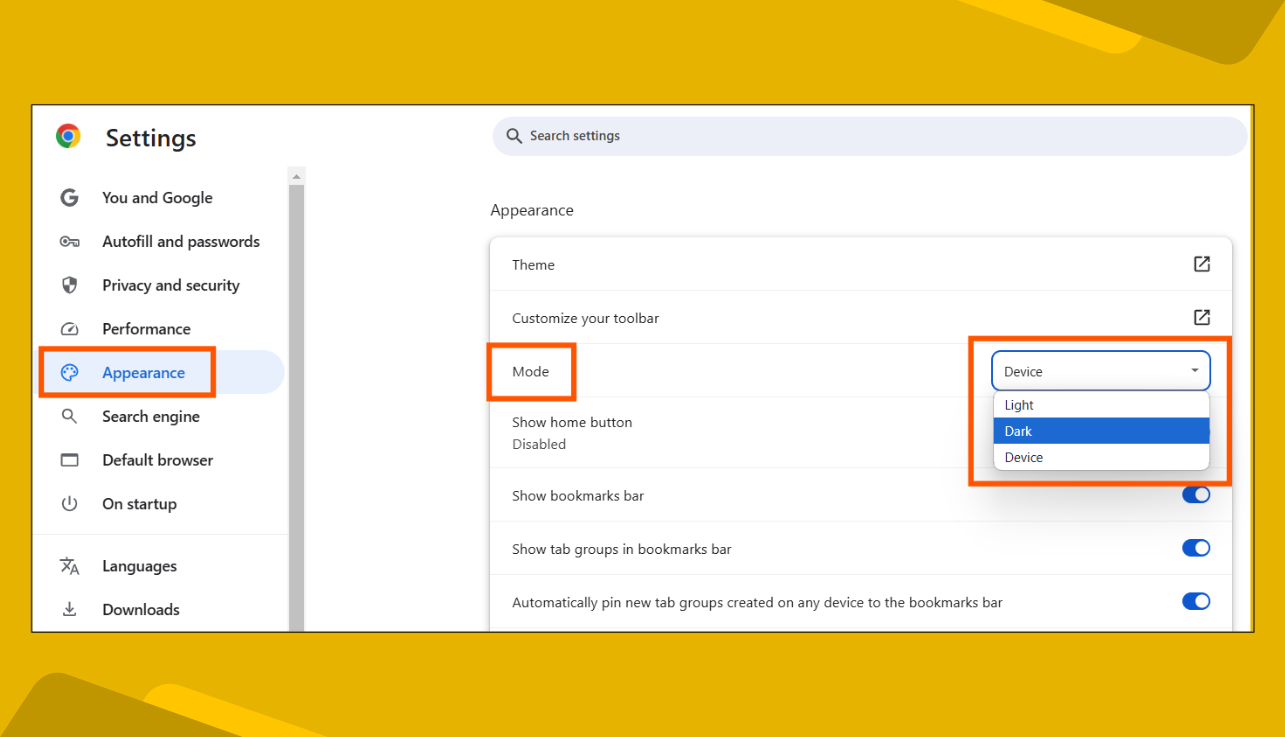Click the On startup power icon
Screen dimensions: 1285x737
pos(69,503)
